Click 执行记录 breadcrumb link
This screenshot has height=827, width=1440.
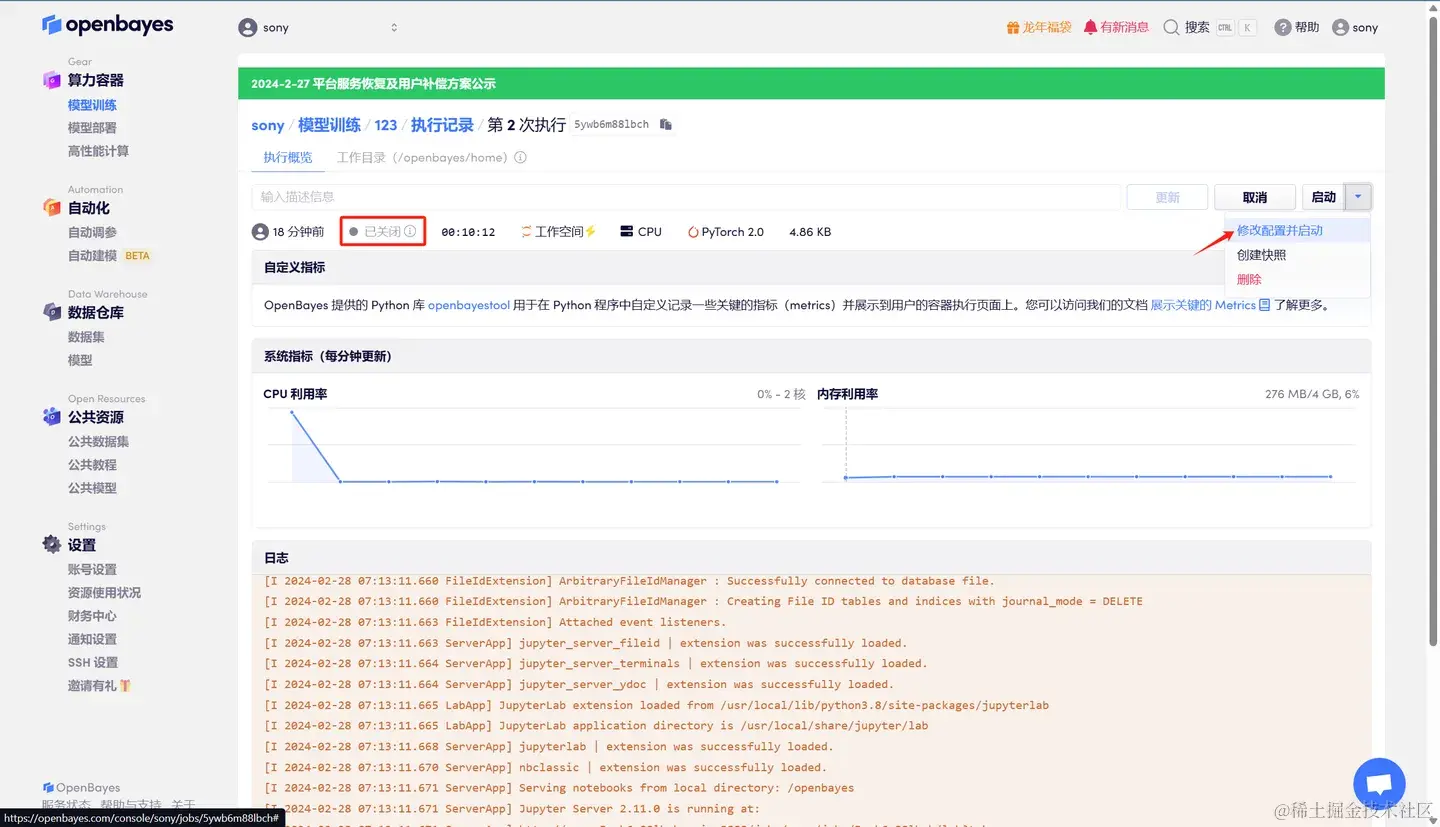tap(442, 125)
